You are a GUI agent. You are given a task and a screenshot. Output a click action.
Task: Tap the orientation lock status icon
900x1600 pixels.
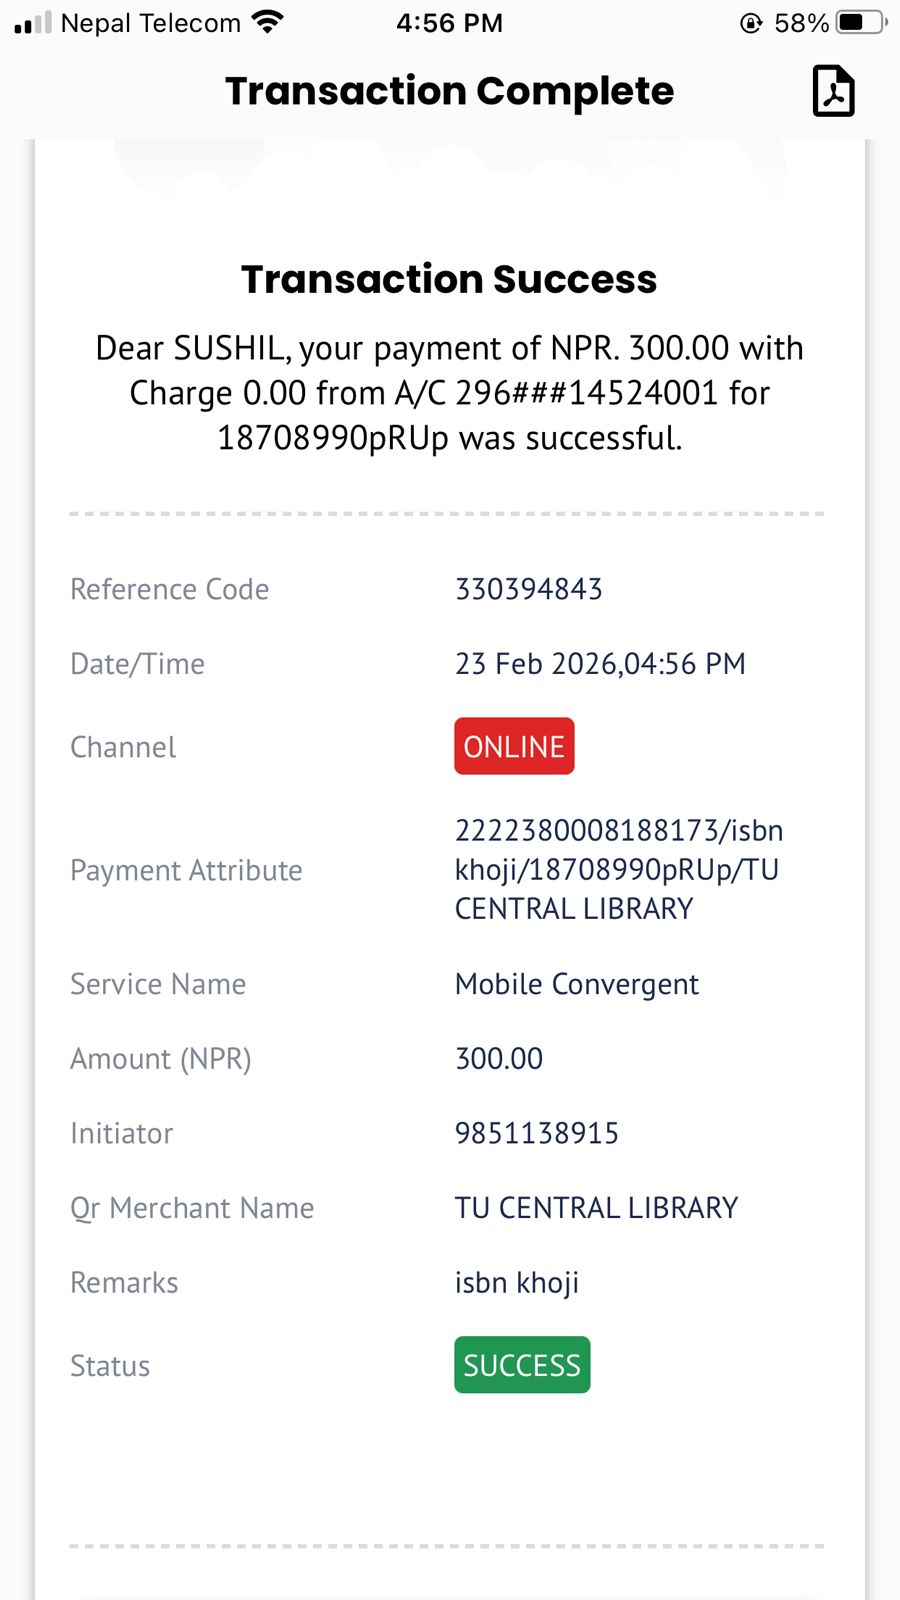pyautogui.click(x=751, y=23)
